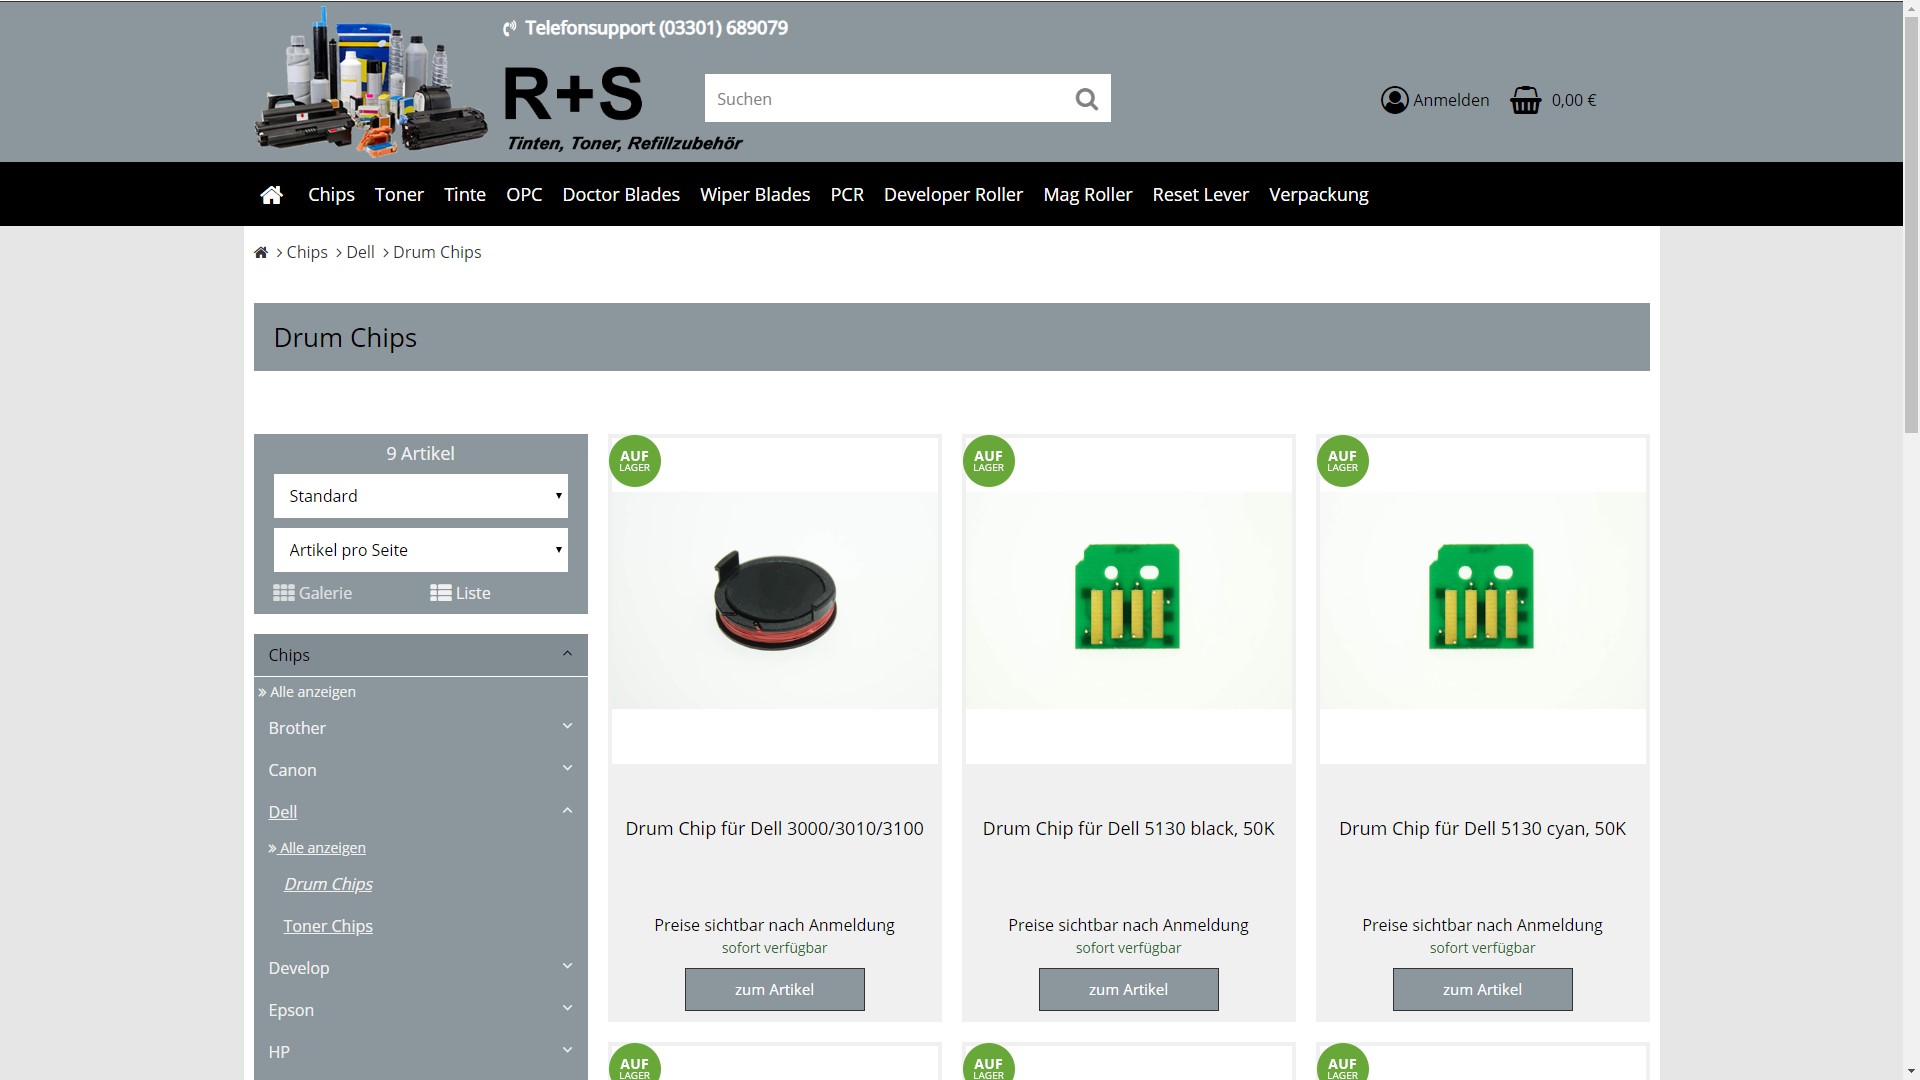The height and width of the screenshot is (1080, 1920).
Task: Open title Drum Chip für Dell 3000/3010/3100
Action: click(x=775, y=829)
